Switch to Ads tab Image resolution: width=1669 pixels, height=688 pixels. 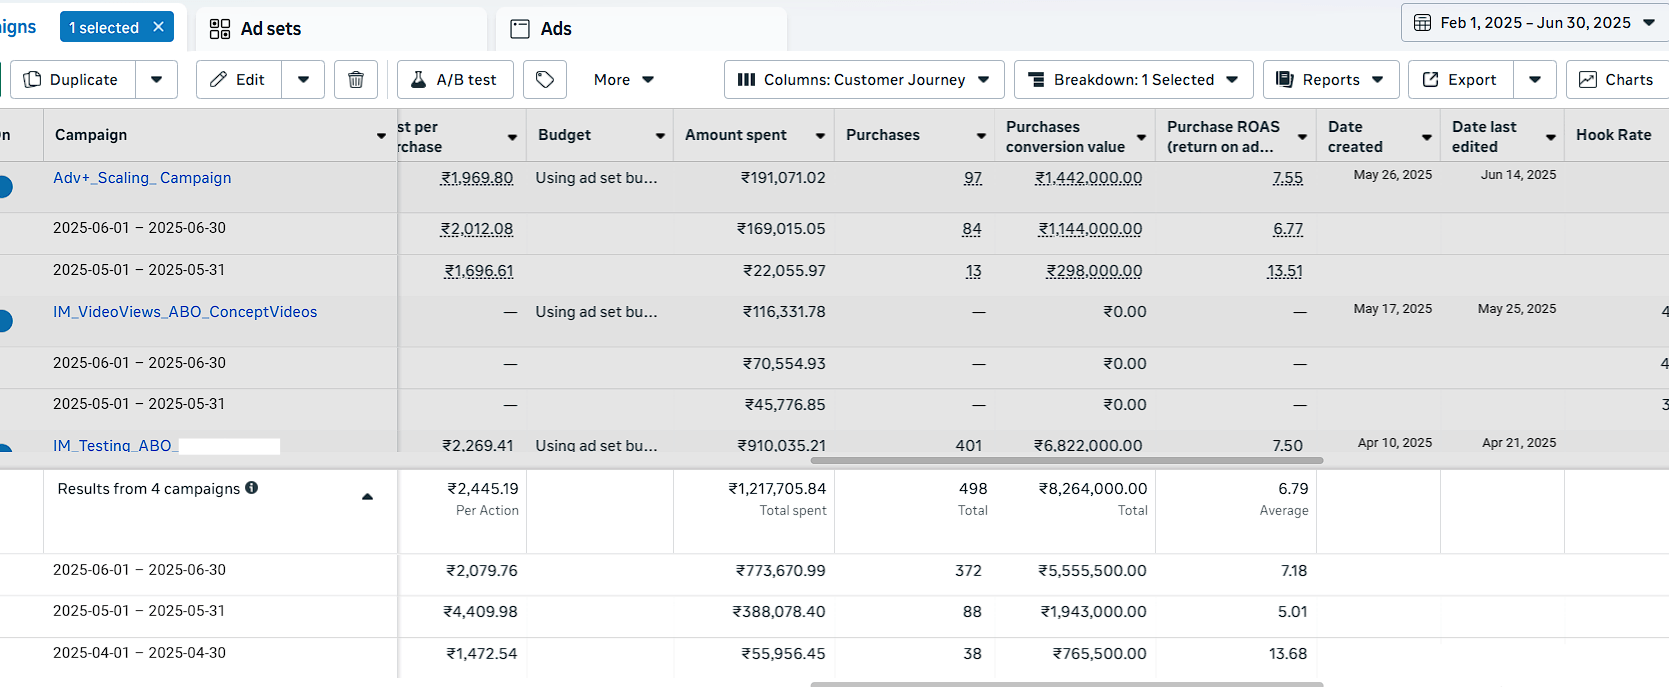click(x=641, y=29)
